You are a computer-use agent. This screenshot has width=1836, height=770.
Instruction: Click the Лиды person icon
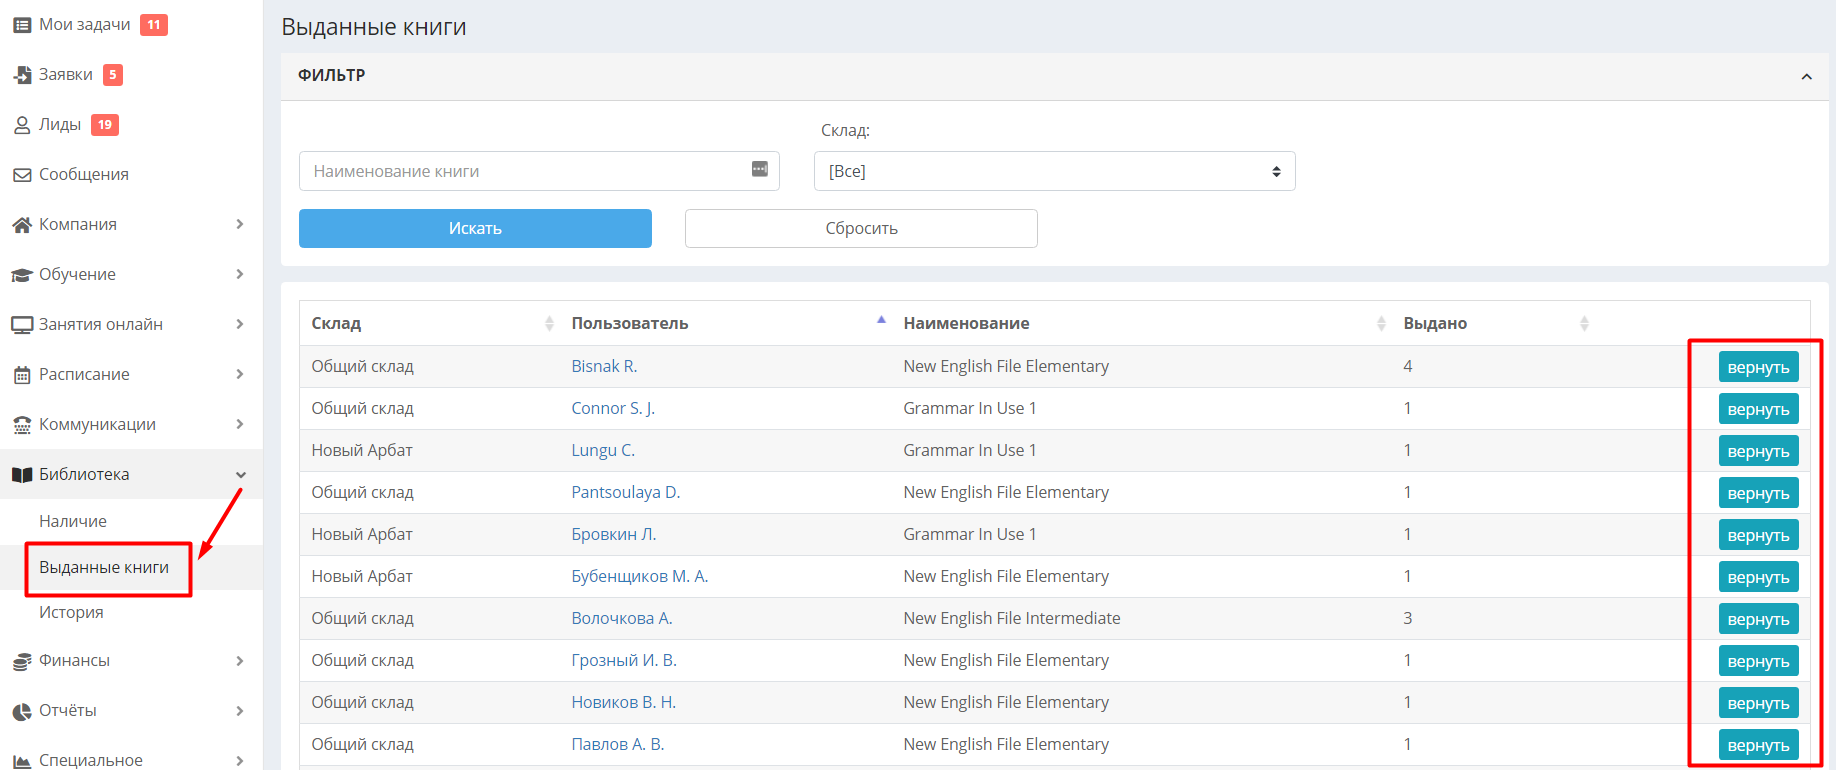point(22,125)
